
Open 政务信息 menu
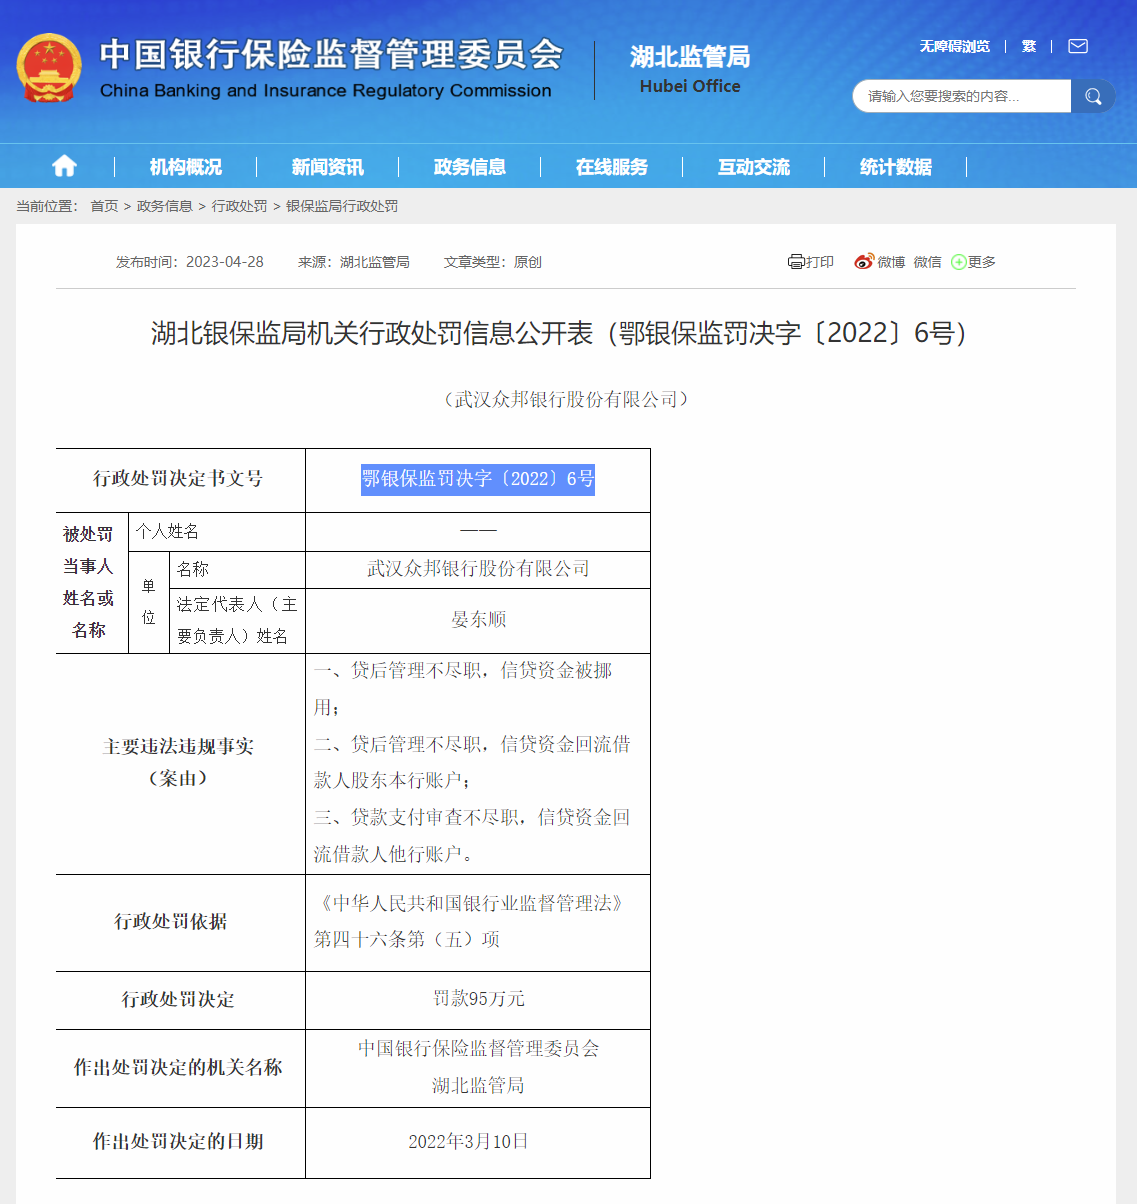(470, 167)
